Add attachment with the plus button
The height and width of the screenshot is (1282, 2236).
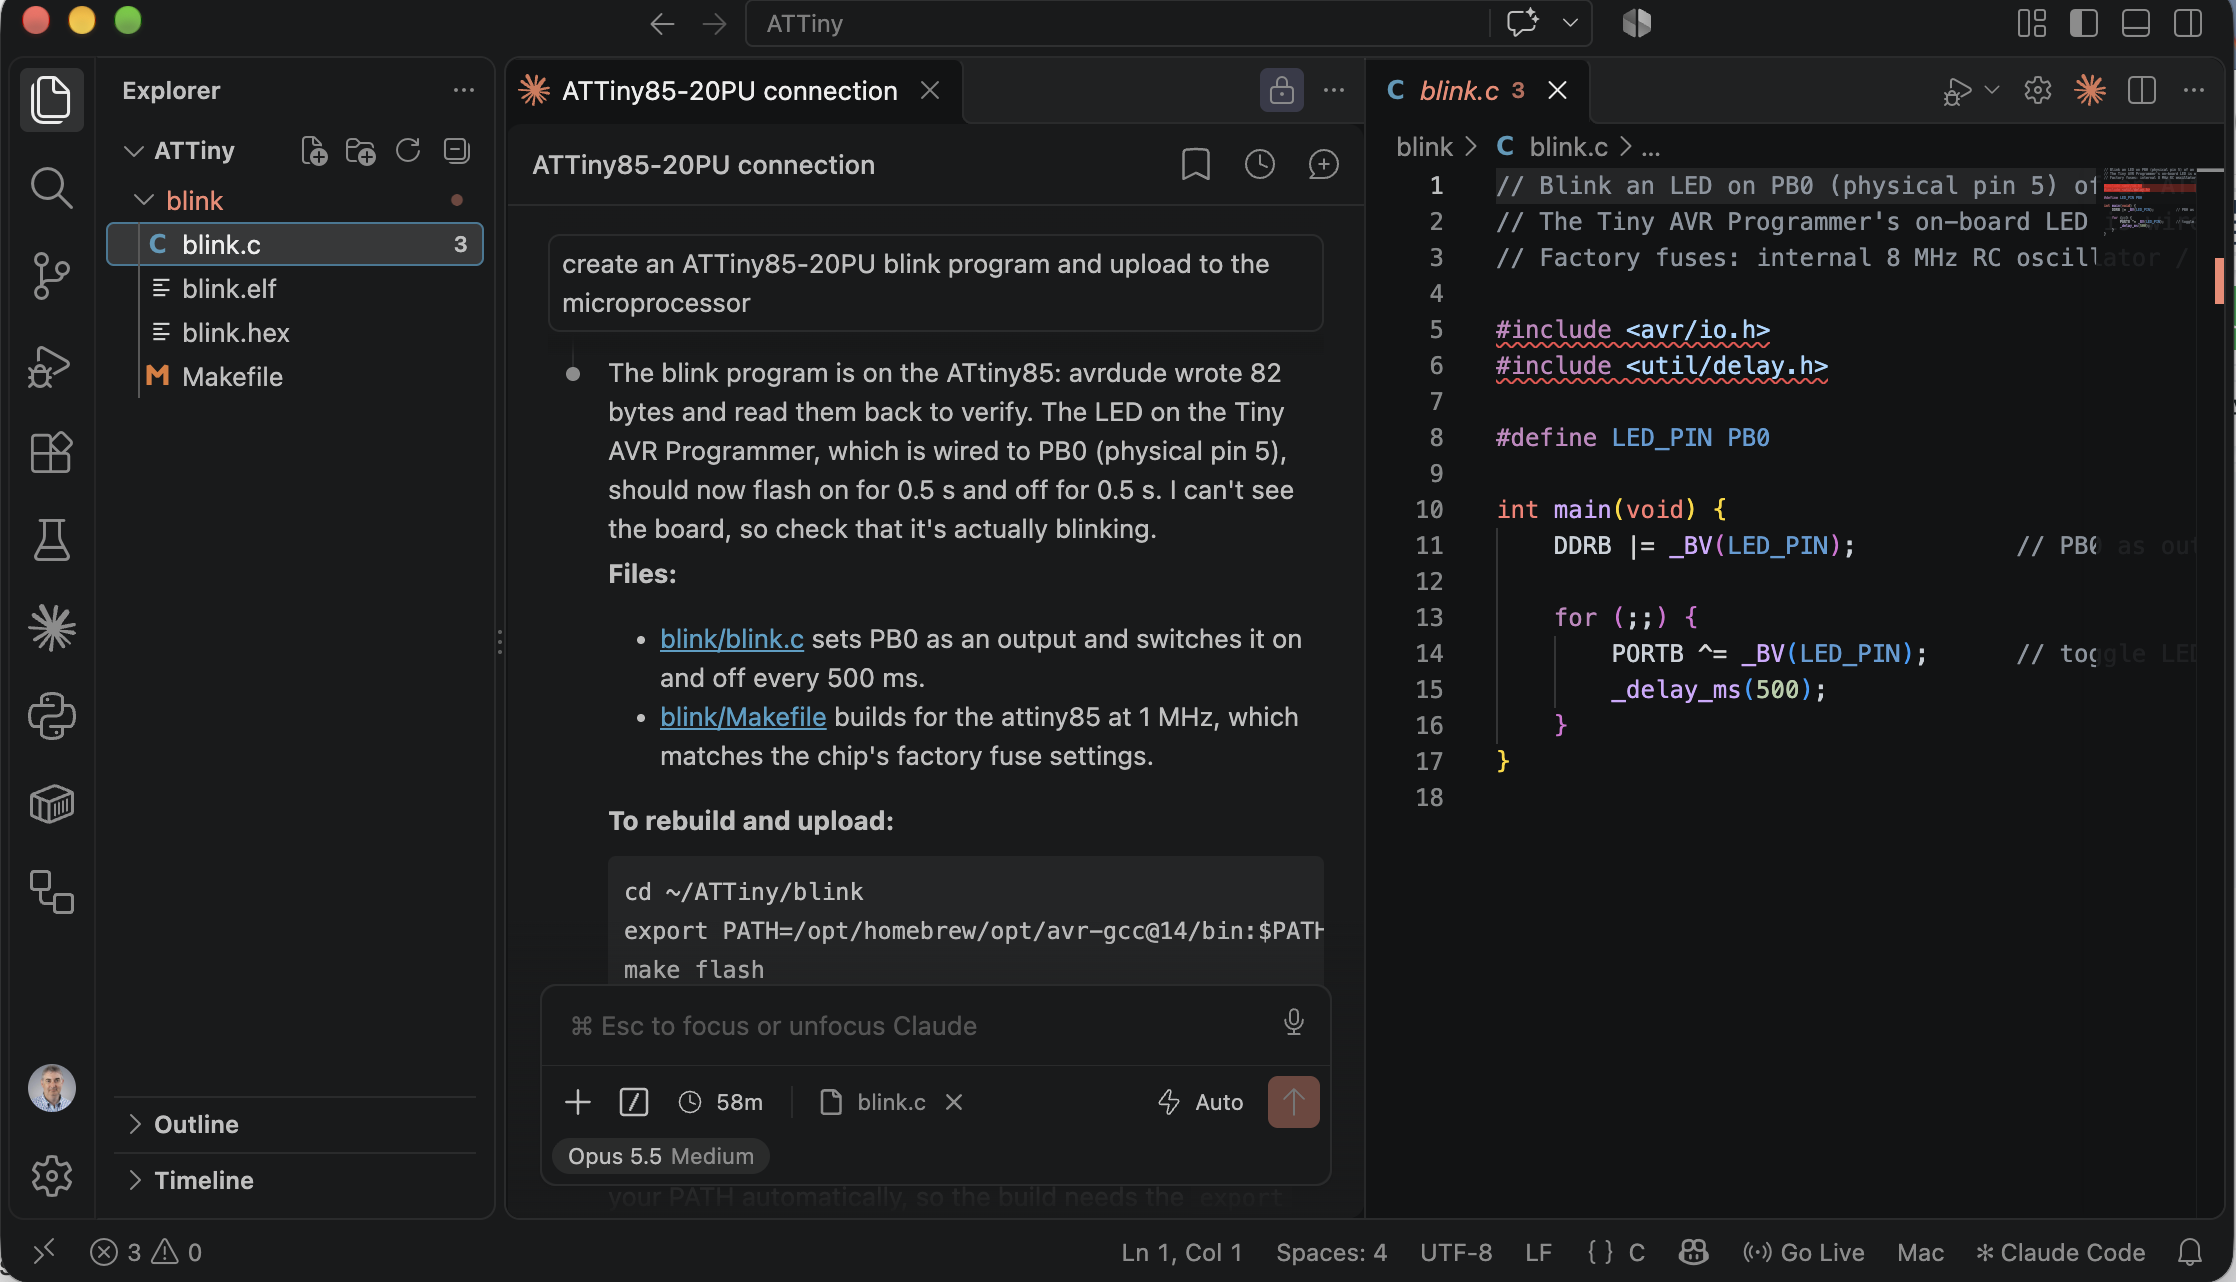tap(578, 1102)
